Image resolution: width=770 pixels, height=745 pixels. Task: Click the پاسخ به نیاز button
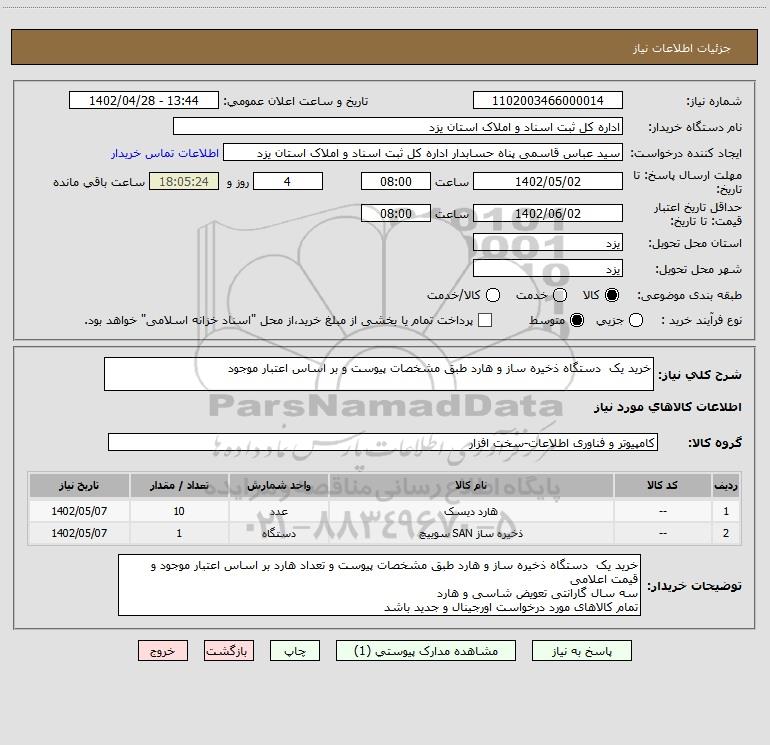click(x=581, y=651)
